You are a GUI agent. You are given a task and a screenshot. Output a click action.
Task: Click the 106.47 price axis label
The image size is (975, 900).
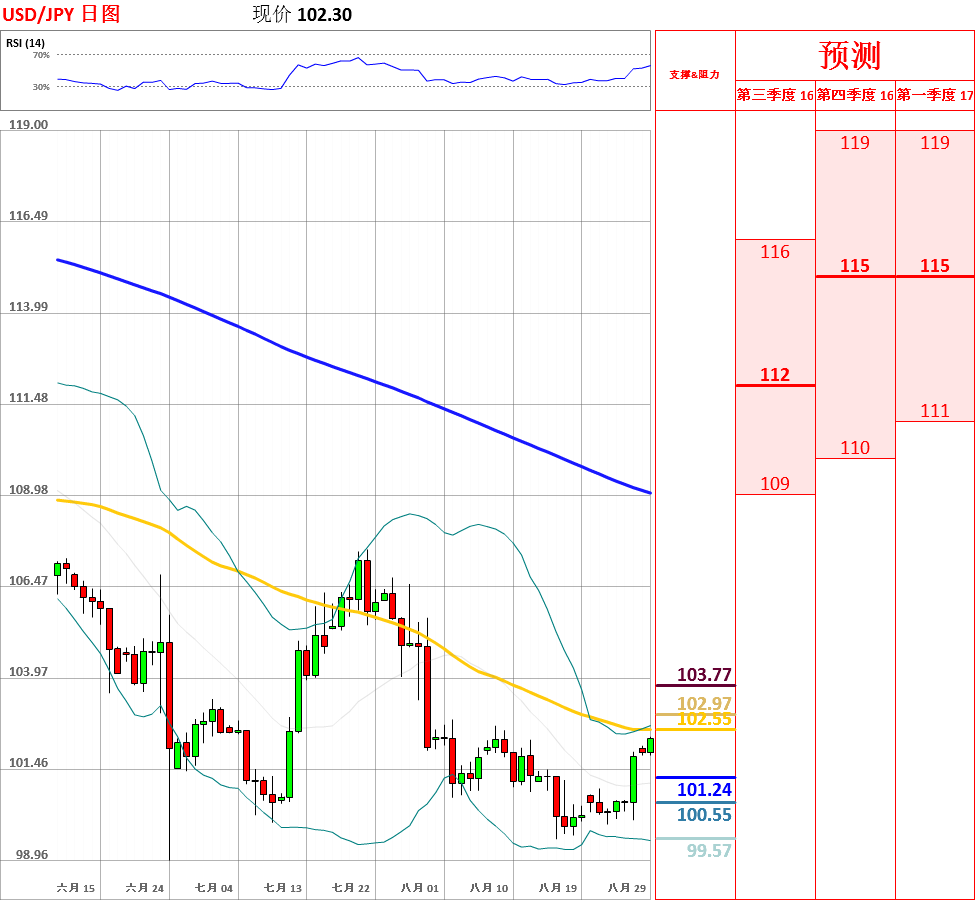click(29, 580)
